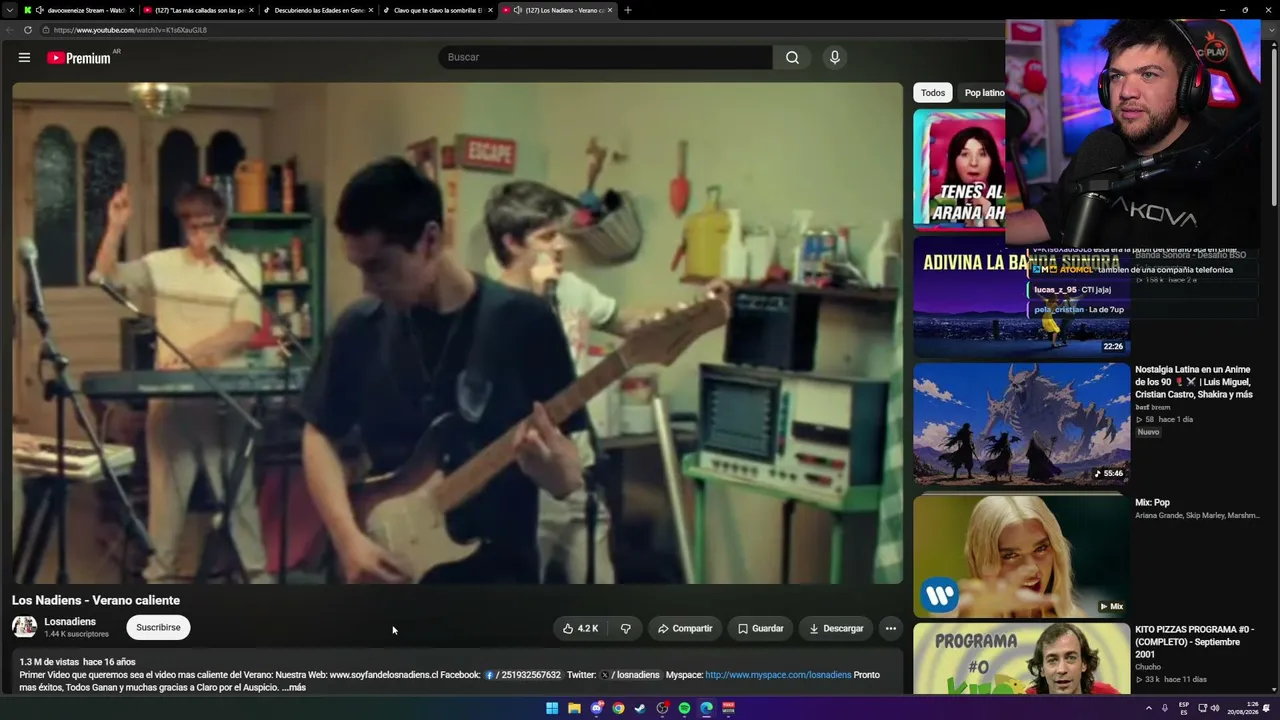Select the Todos filter chip
The height and width of the screenshot is (720, 1280).
[x=933, y=93]
